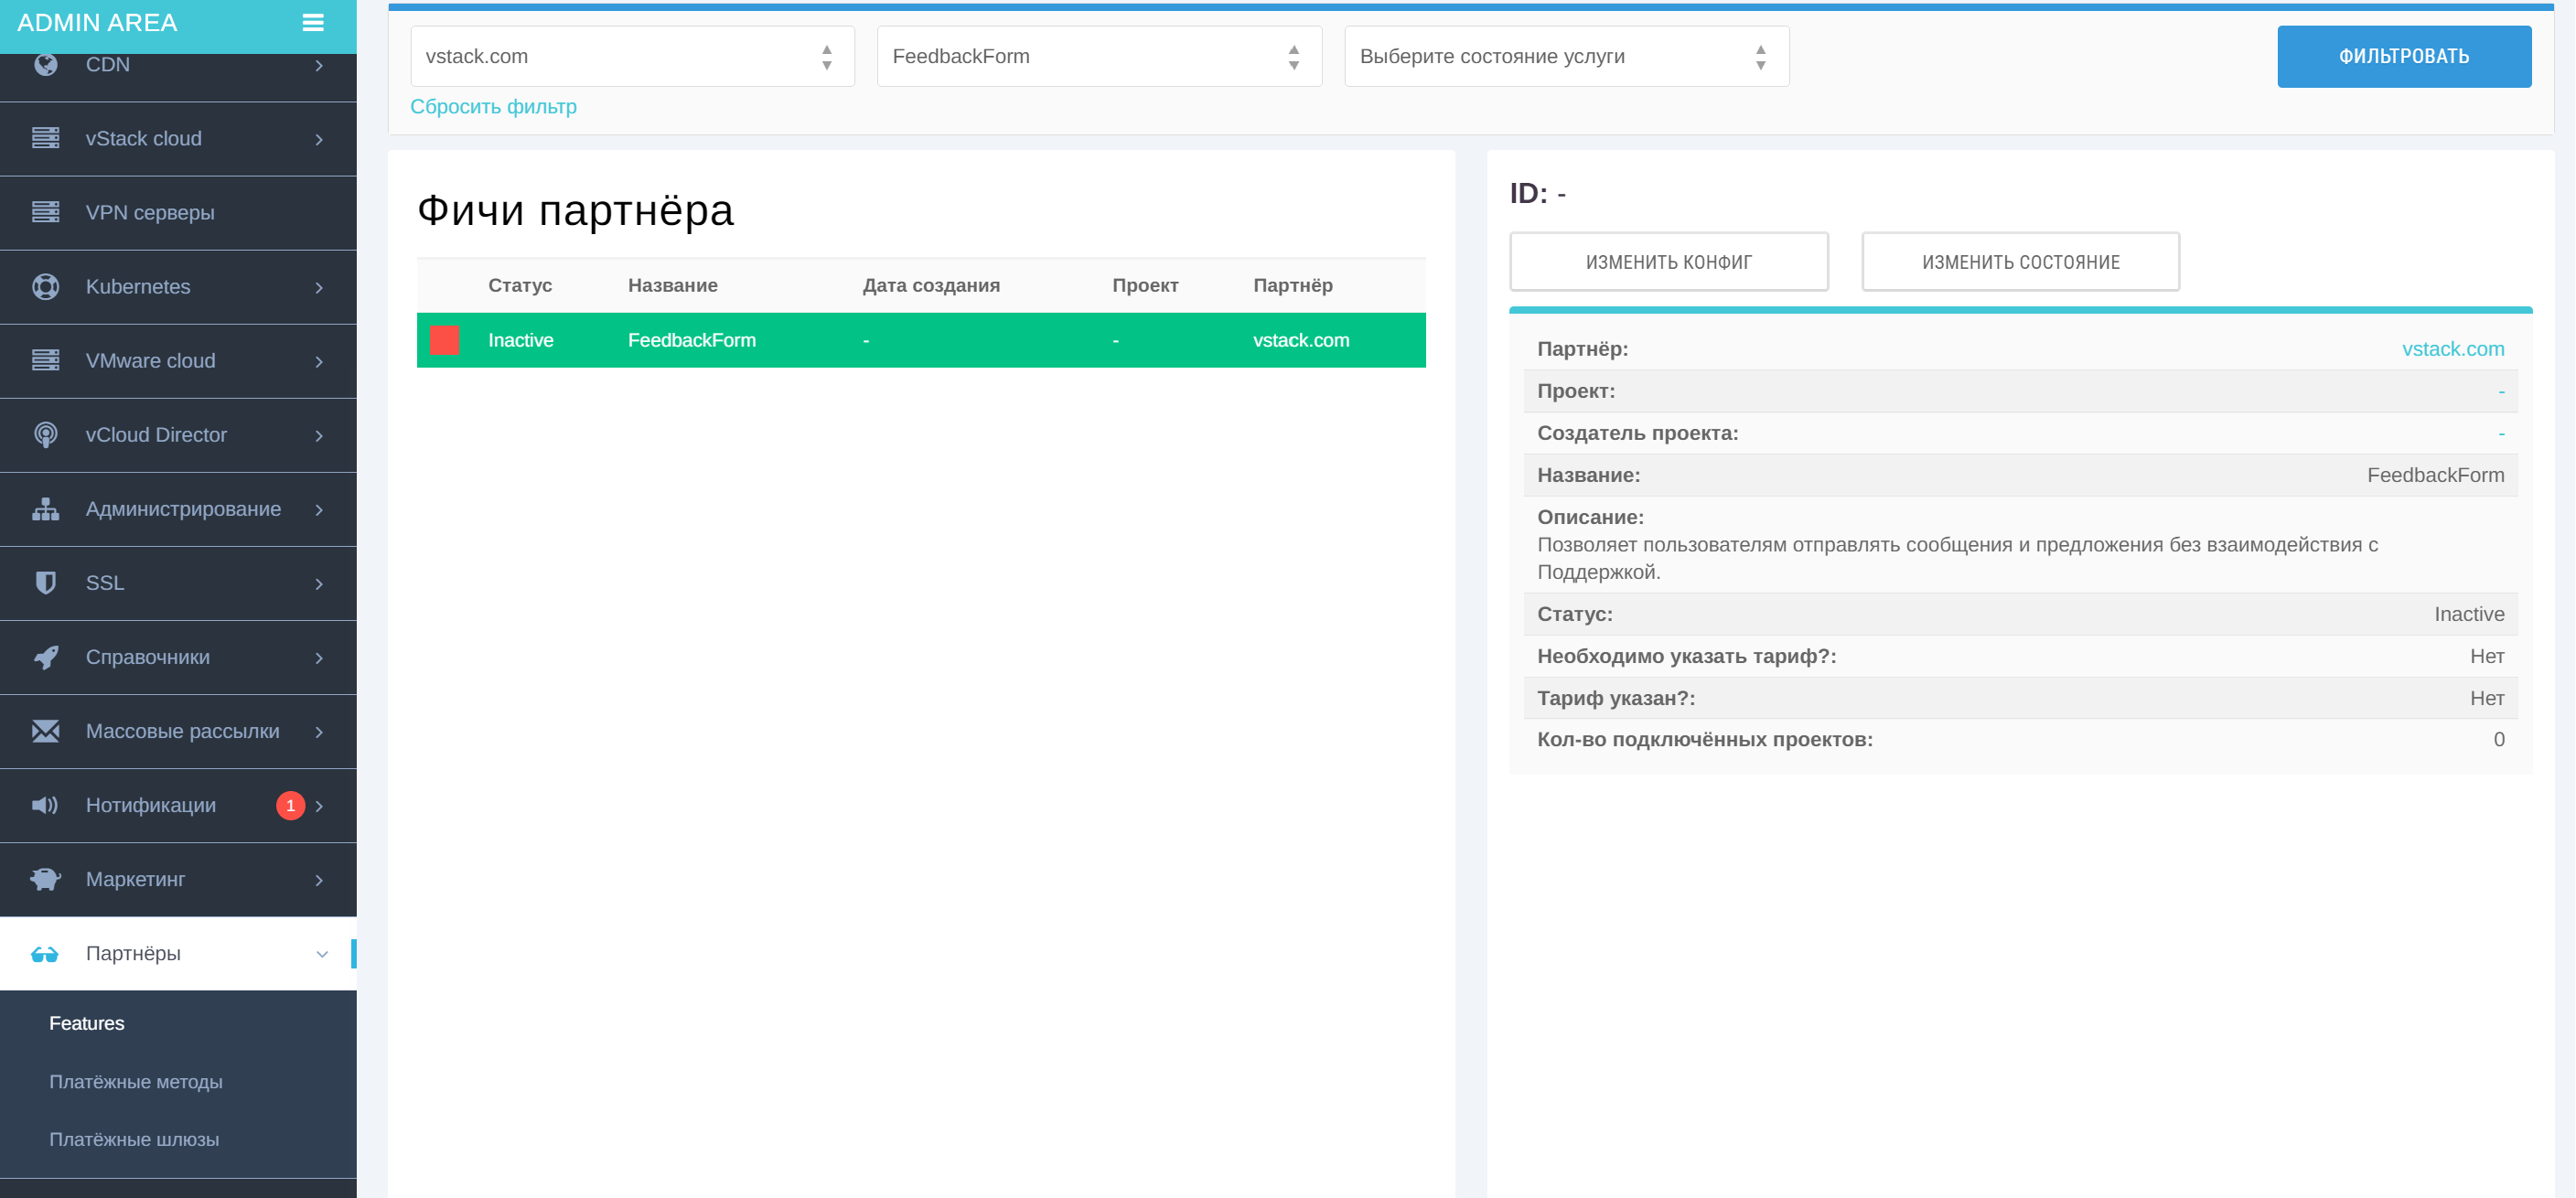2576x1198 pixels.
Task: Click the Справочники rocket icon
Action: [x=45, y=657]
